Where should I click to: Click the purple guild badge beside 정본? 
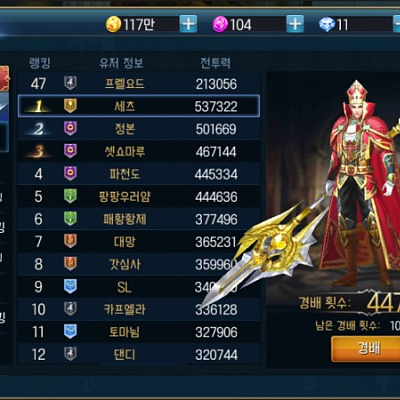pos(70,128)
